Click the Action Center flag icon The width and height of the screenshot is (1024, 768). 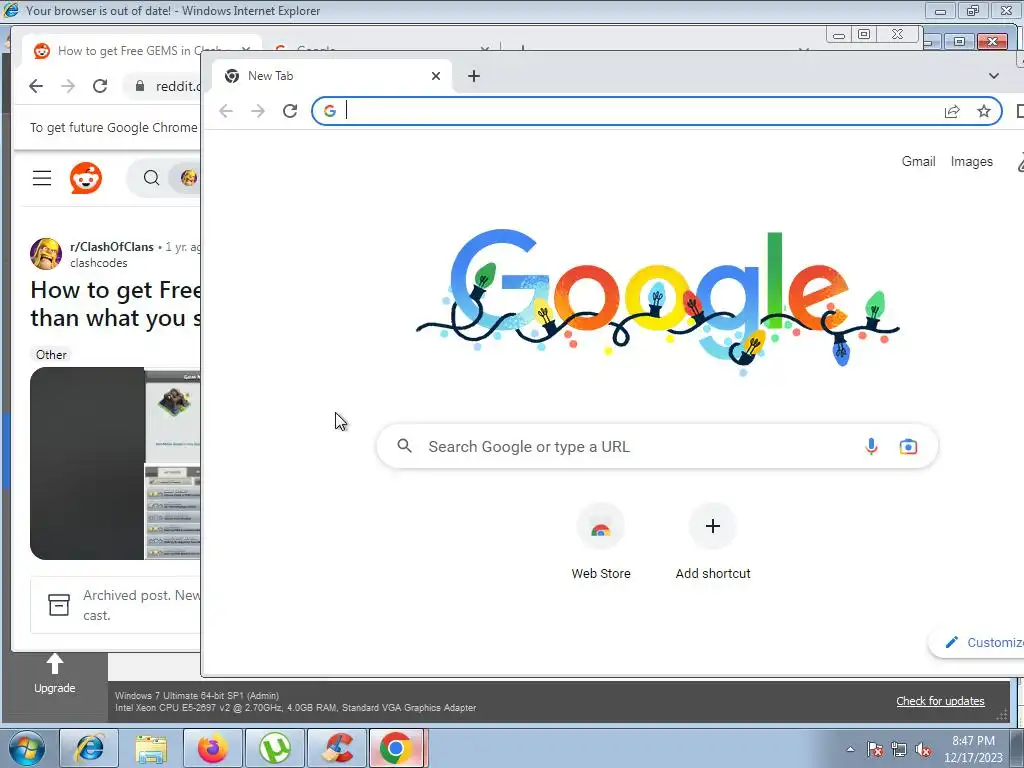click(874, 749)
